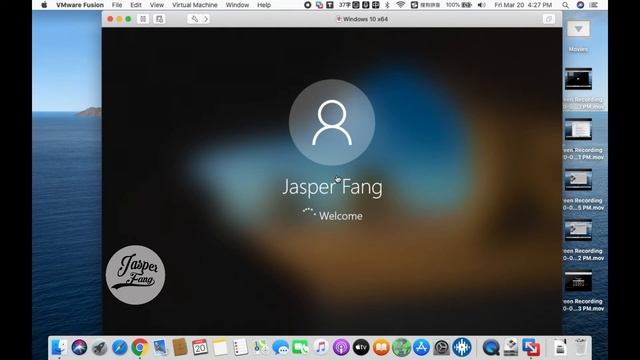Expand the Movies stack on desktop
Viewport: 640px width, 360px height.
578,29
